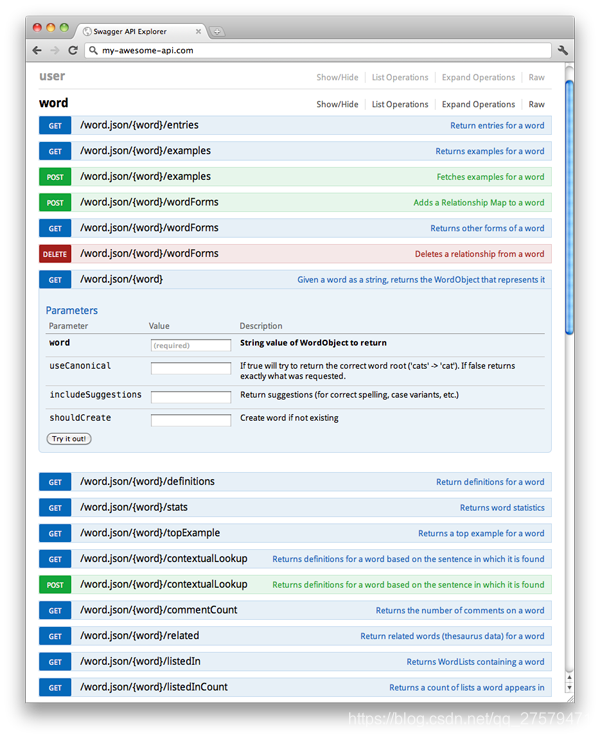Collapse the word section heading

pos(54,103)
